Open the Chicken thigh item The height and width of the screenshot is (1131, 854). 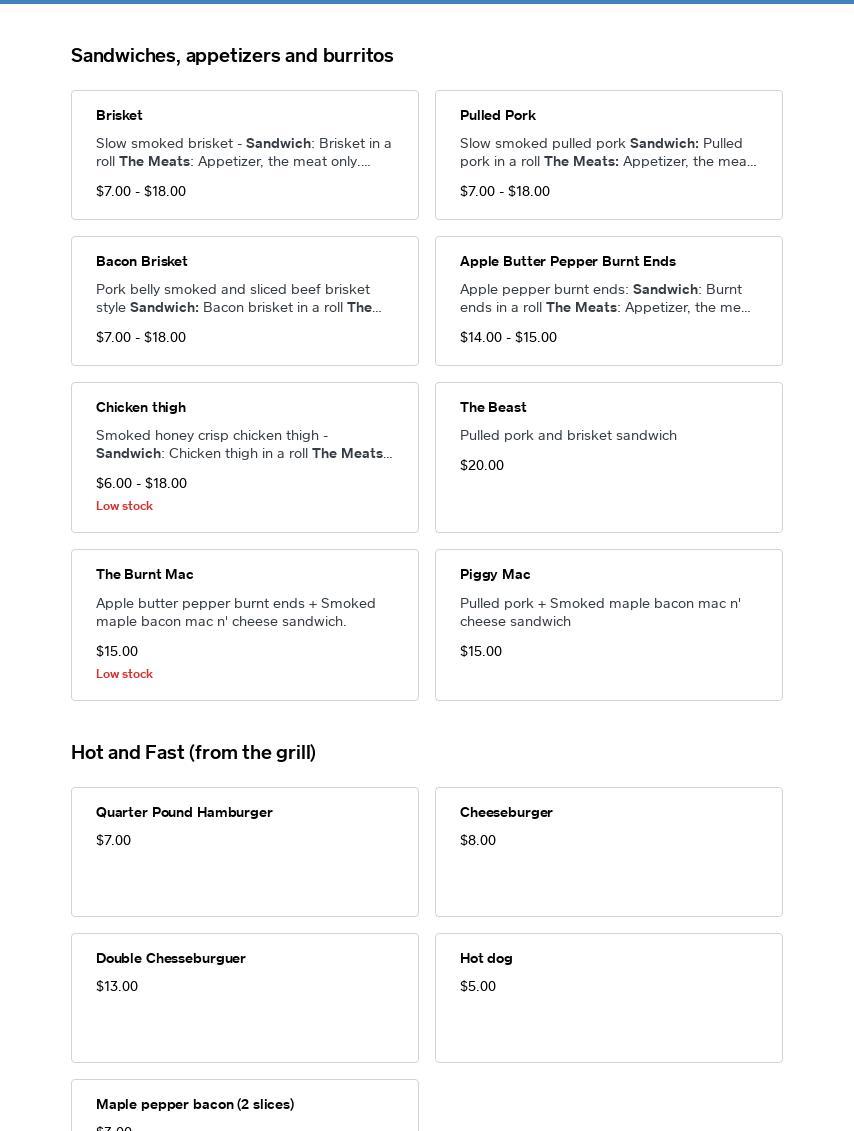244,457
